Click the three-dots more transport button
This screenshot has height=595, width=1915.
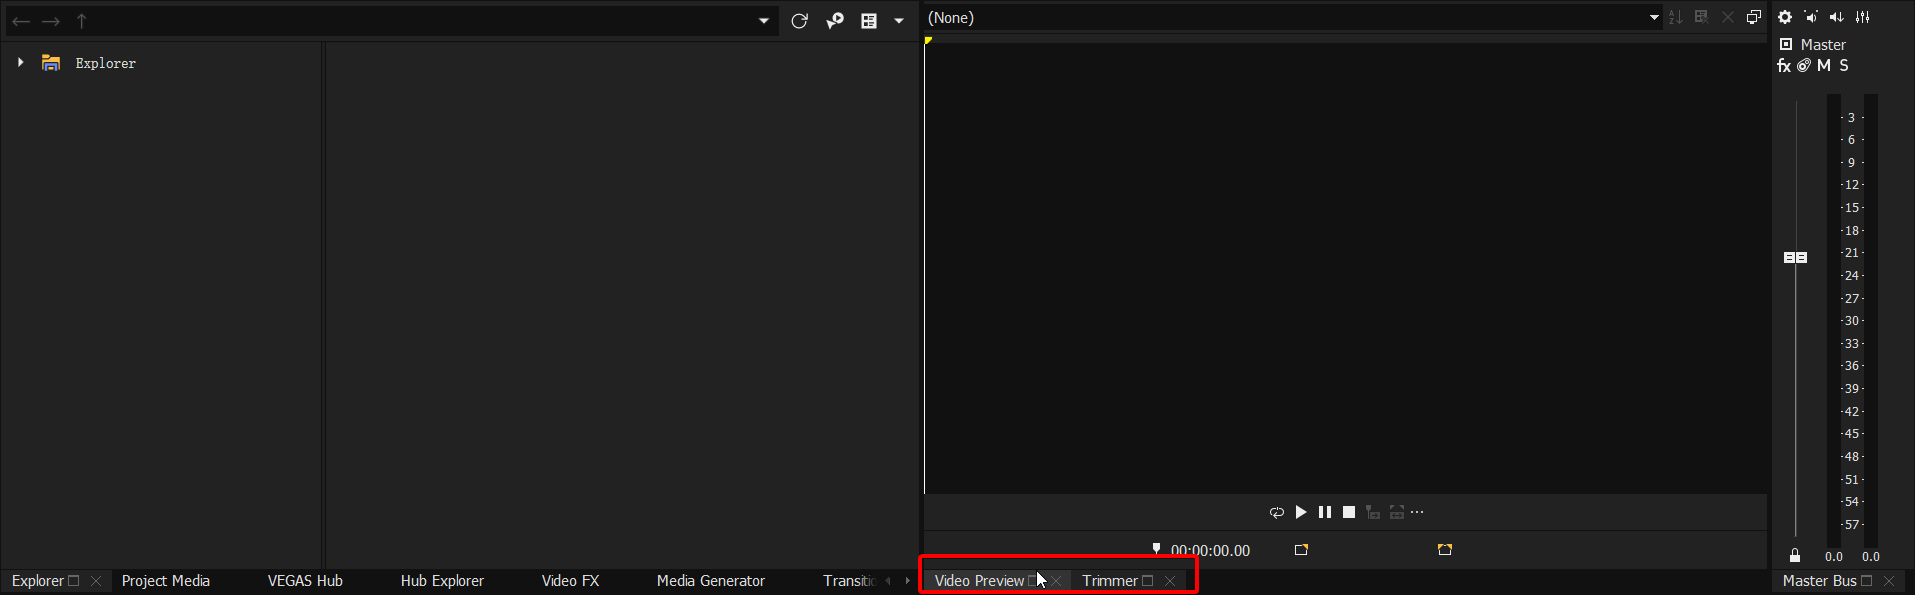1417,513
